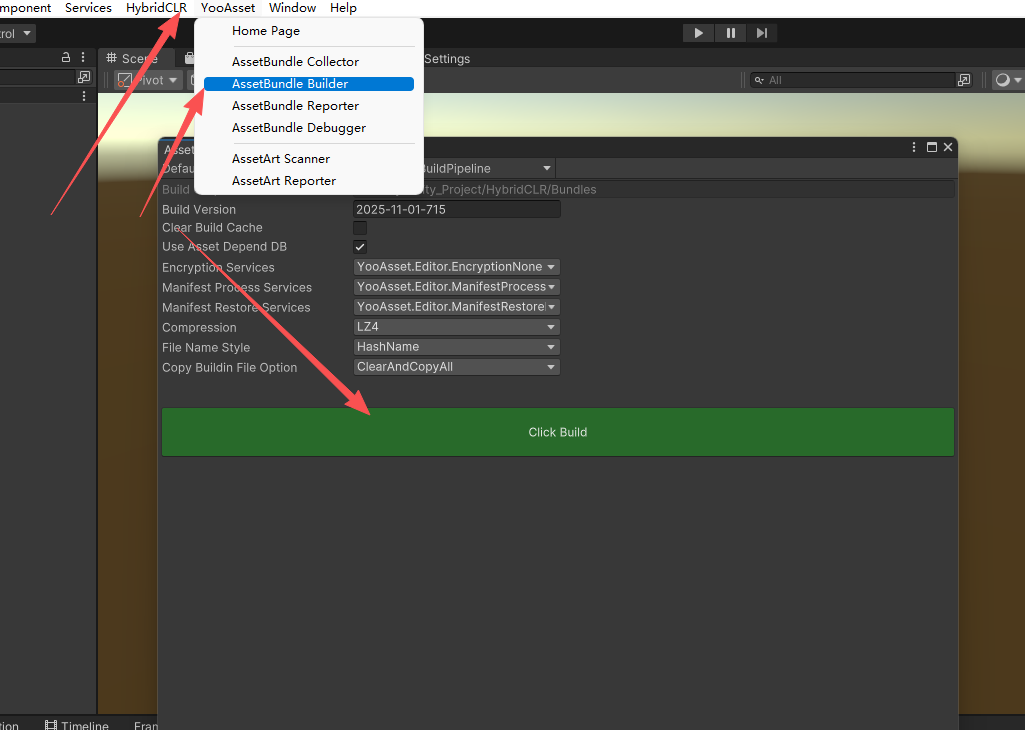Open the Encryption Services dropdown

(456, 267)
